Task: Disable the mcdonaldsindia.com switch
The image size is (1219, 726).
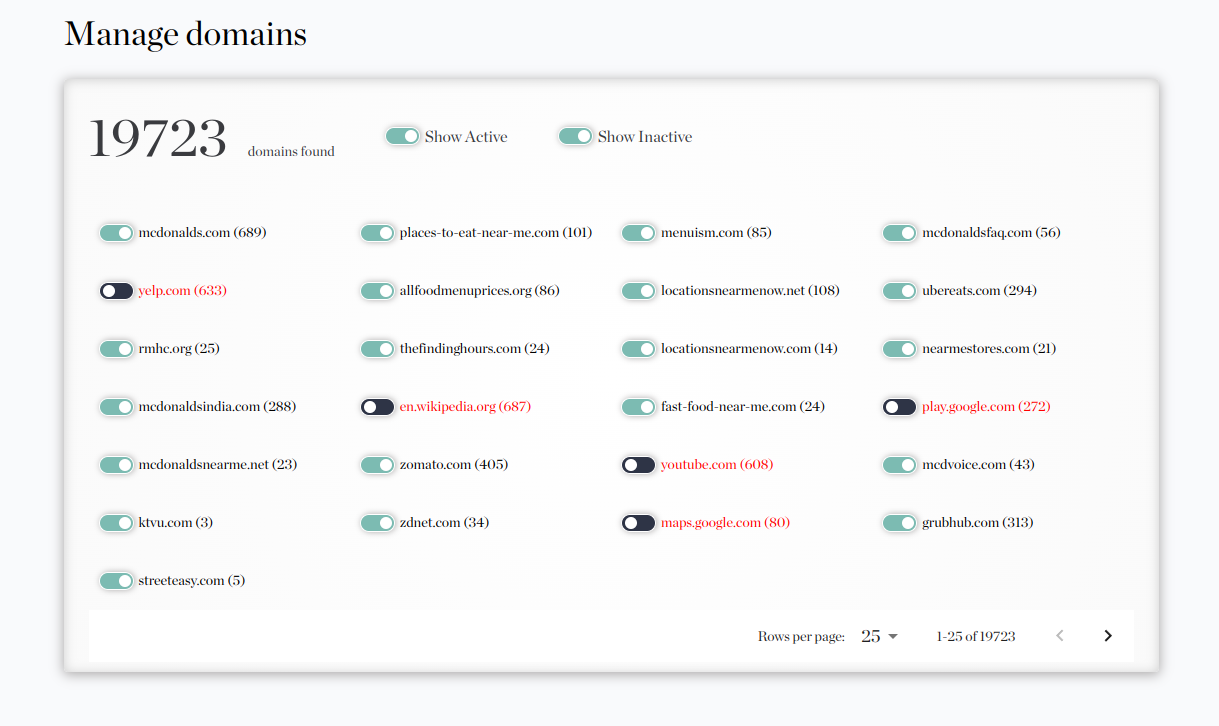Action: coord(116,407)
